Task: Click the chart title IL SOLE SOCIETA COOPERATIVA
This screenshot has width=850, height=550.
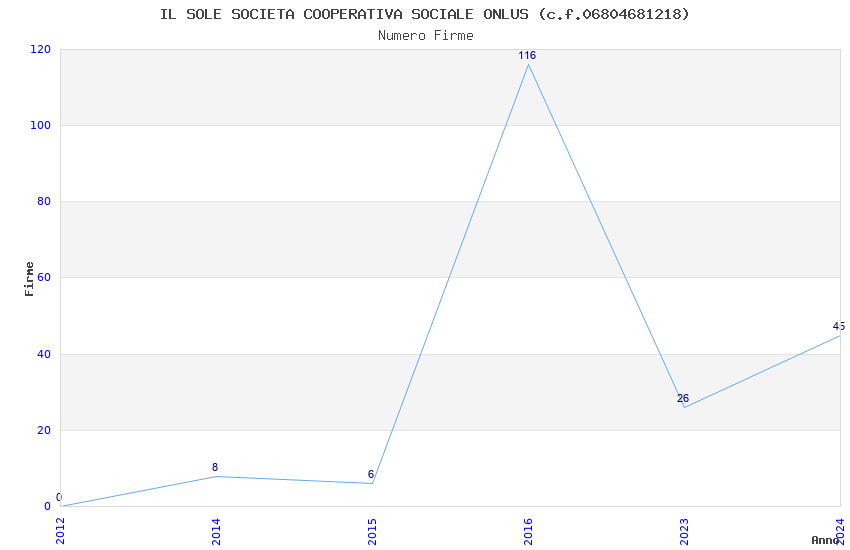Action: 424,14
